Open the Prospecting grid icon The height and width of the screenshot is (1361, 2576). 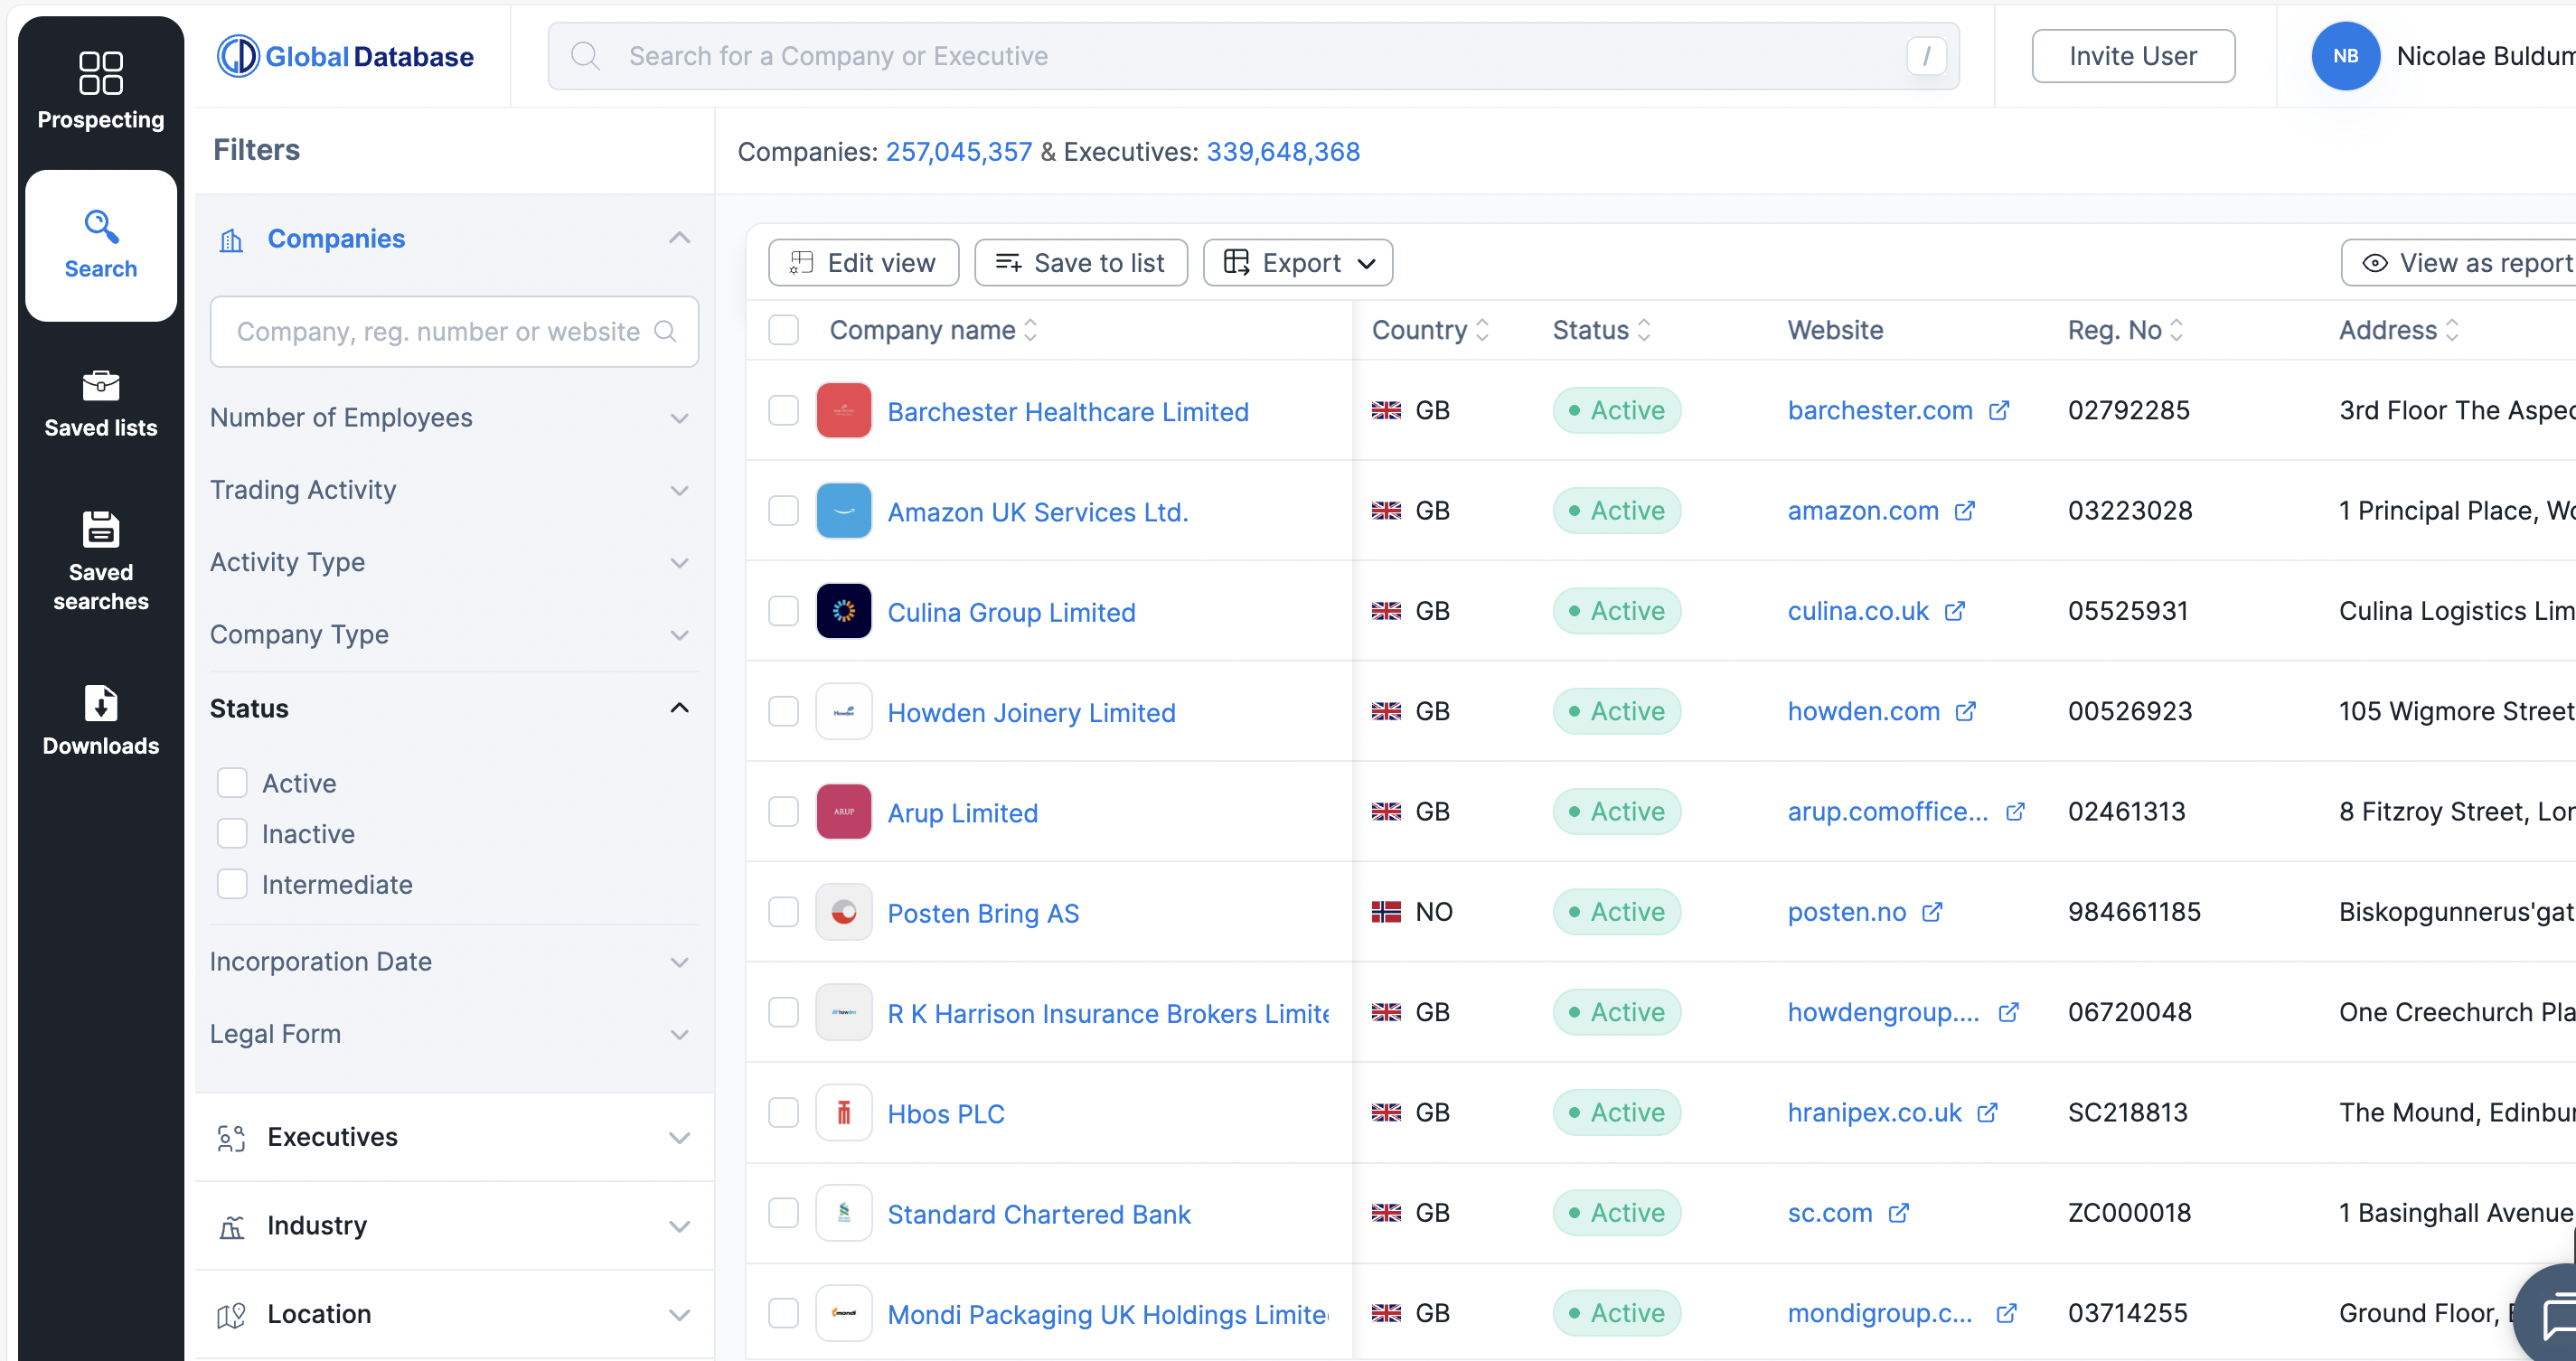coord(100,73)
